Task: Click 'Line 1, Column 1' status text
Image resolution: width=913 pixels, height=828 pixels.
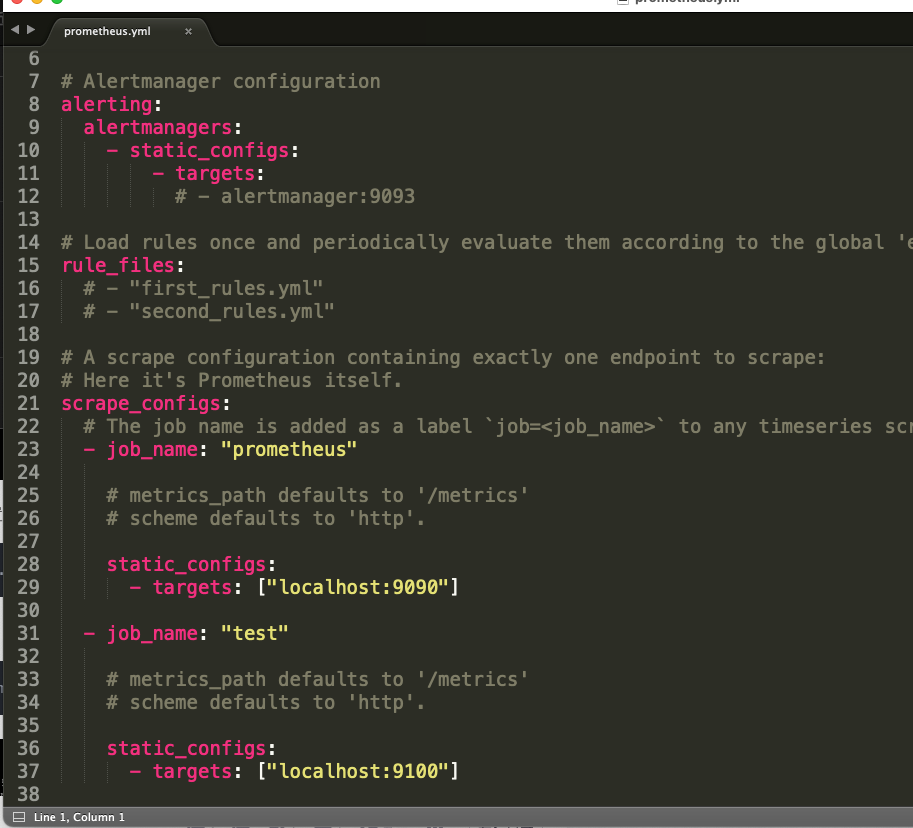Action: point(79,817)
